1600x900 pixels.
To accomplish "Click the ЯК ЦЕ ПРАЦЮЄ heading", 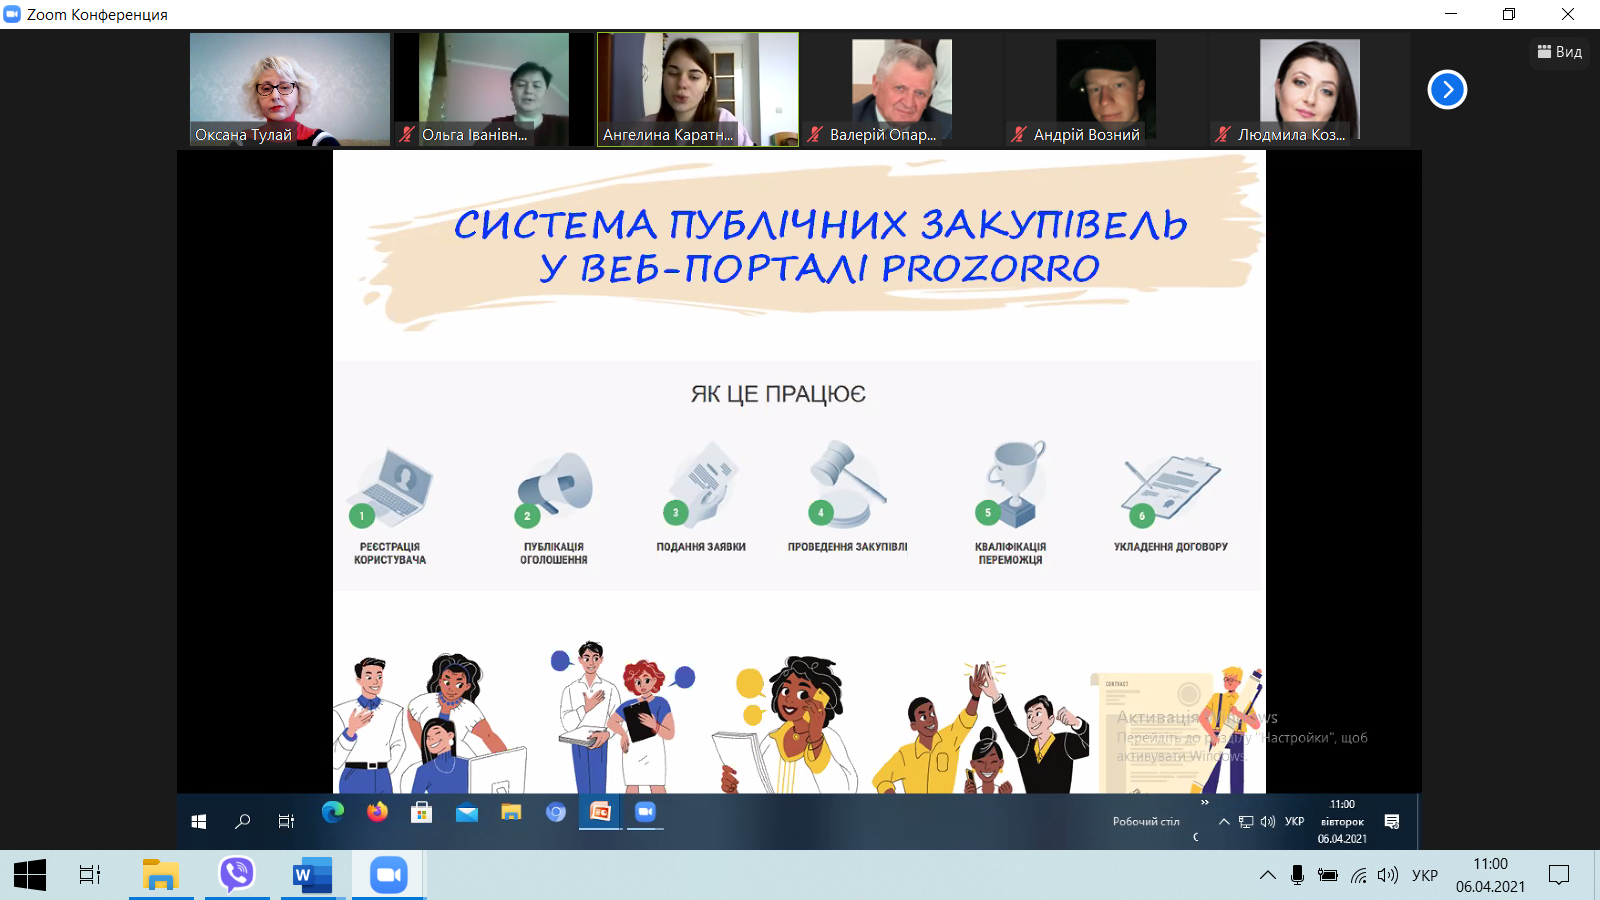I will click(778, 394).
